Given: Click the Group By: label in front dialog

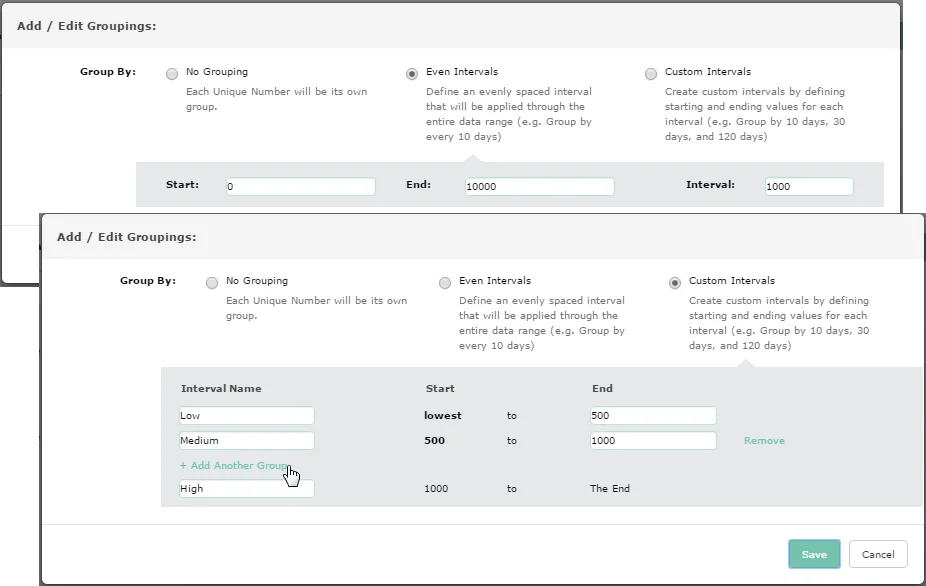Looking at the screenshot, I should tap(148, 281).
